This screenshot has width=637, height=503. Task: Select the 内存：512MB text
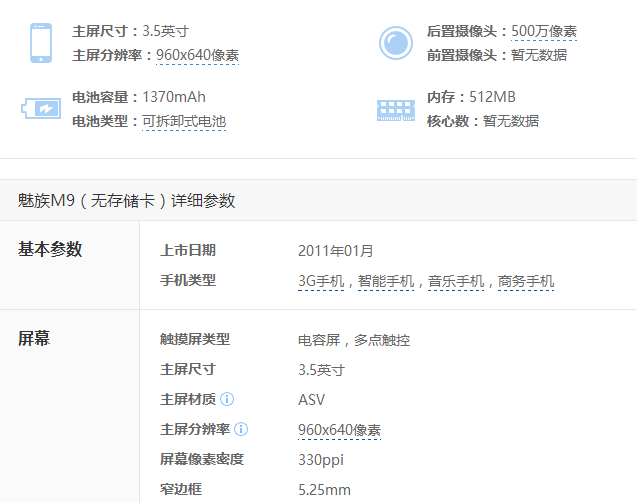coord(471,97)
